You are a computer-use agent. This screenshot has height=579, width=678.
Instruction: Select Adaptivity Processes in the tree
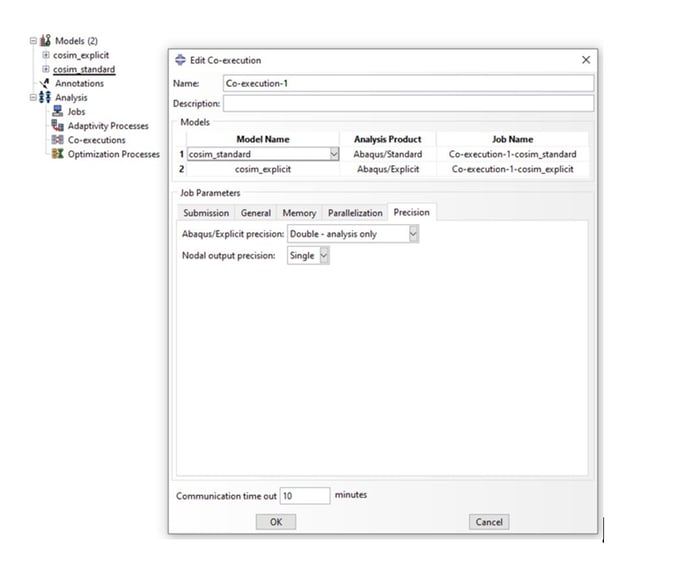pyautogui.click(x=108, y=126)
